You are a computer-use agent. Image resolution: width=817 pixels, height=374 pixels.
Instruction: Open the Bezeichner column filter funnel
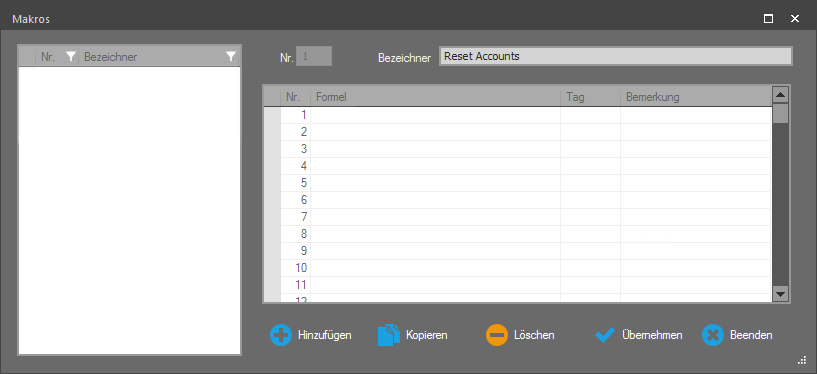pos(231,57)
